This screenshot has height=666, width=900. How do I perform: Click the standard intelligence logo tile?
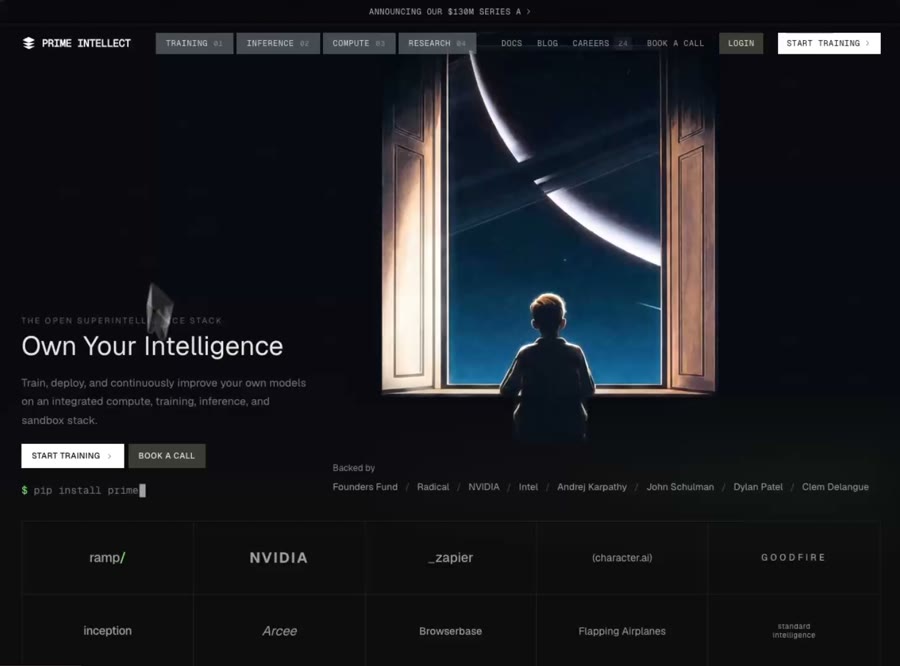tap(794, 630)
